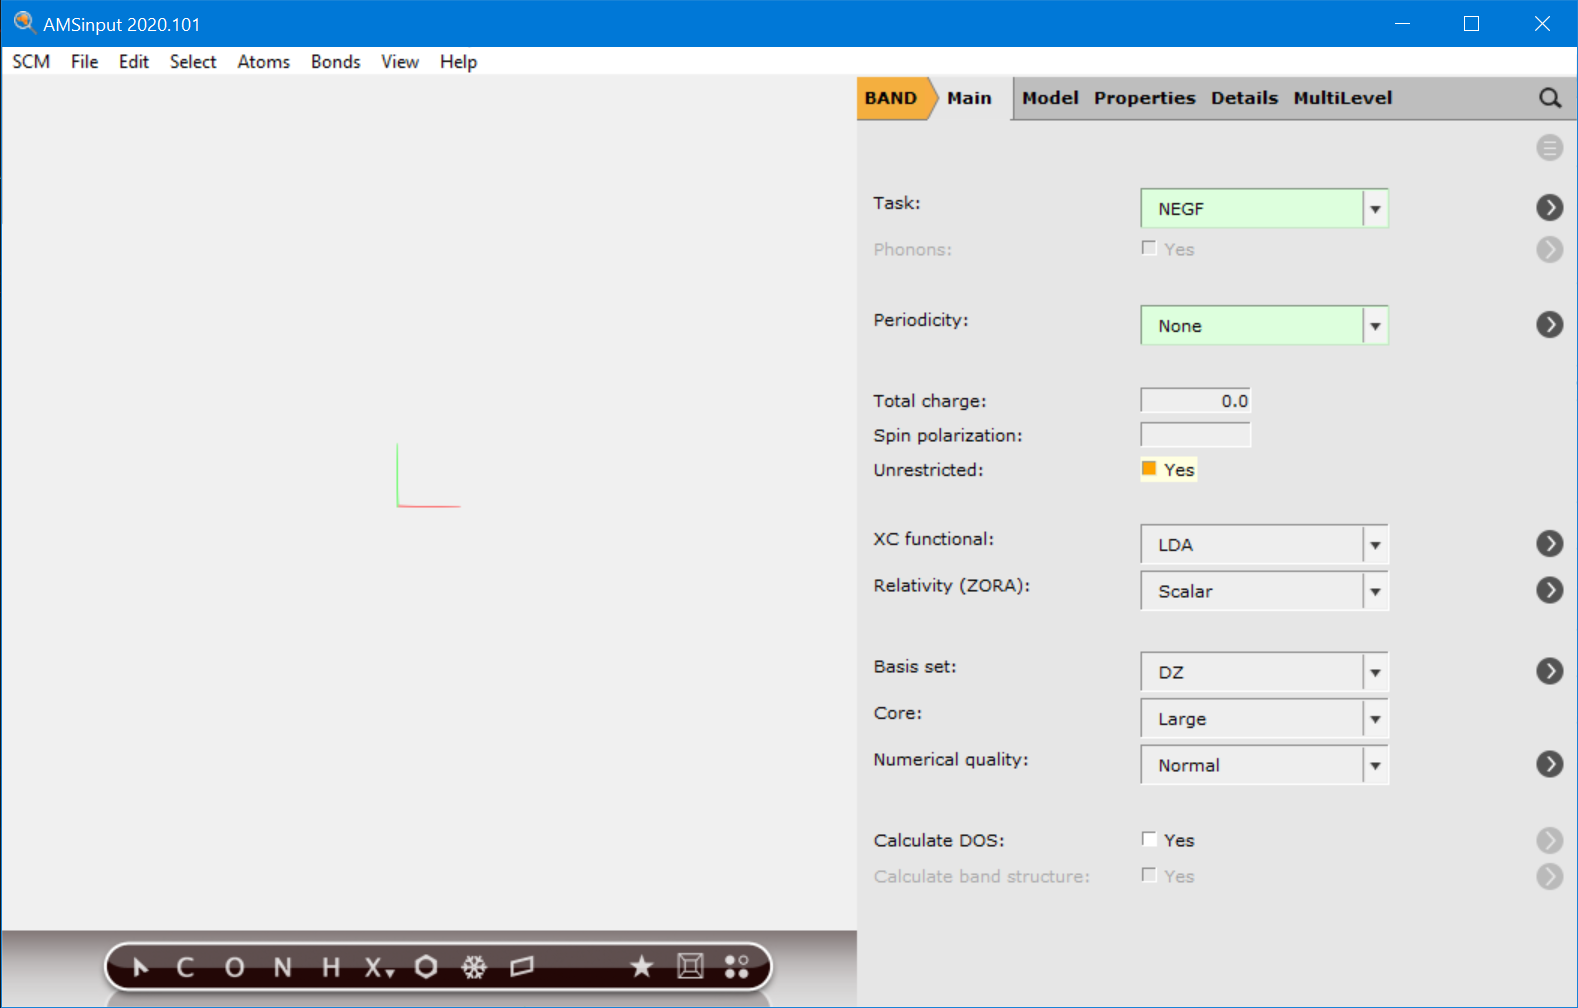Open the Bonds menu
The image size is (1578, 1008).
point(335,62)
